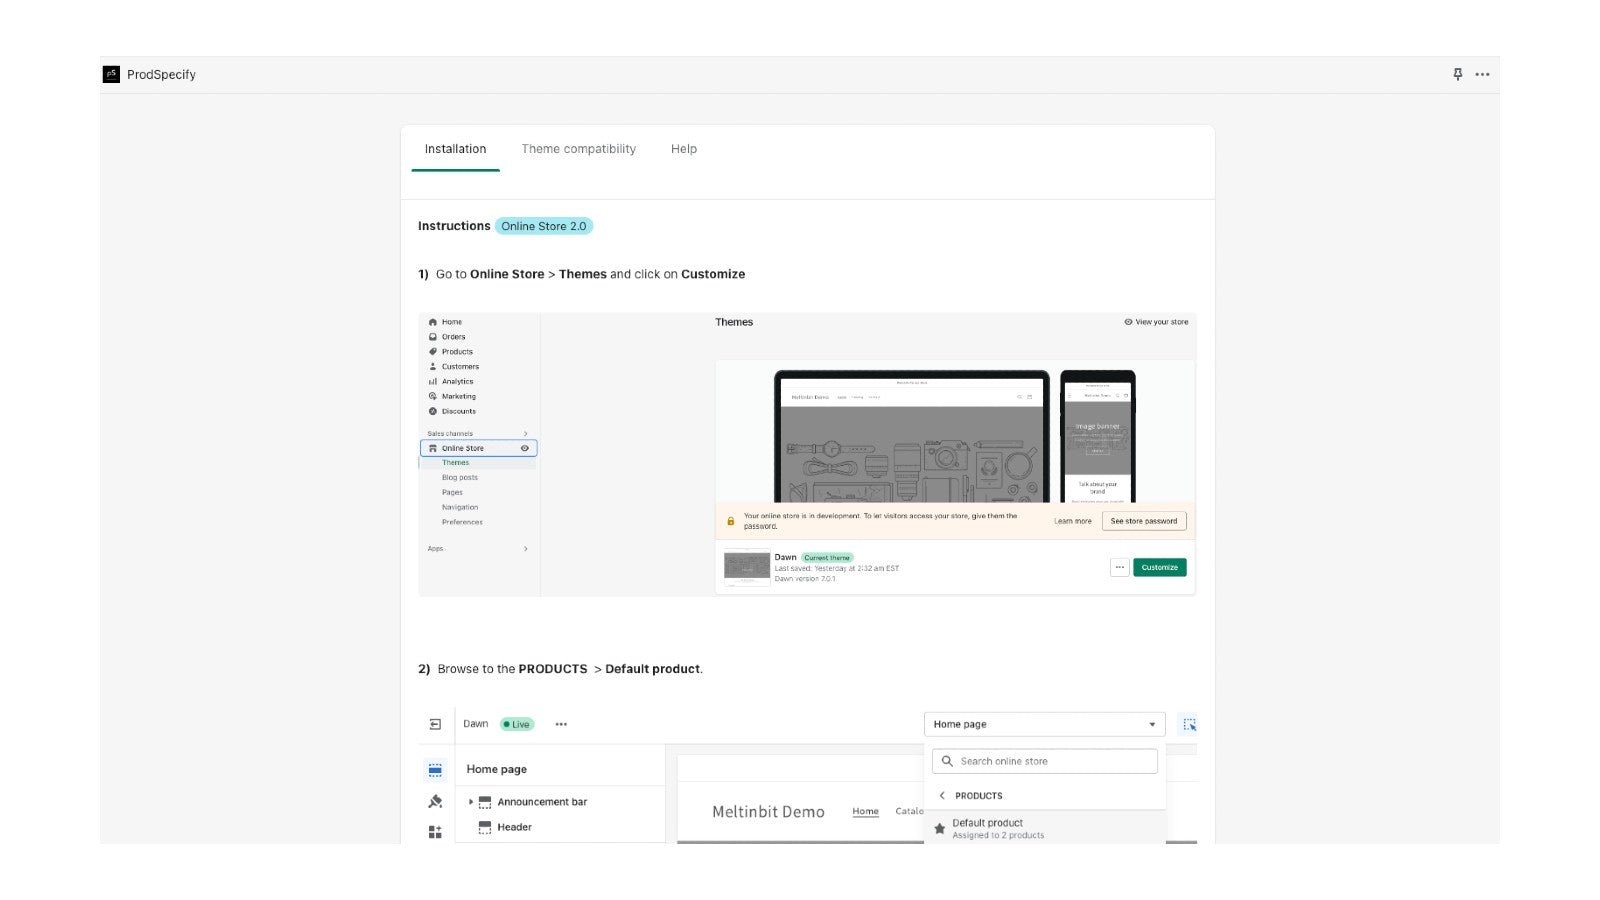Open the Home page dropdown
The height and width of the screenshot is (900, 1600).
point(1044,723)
